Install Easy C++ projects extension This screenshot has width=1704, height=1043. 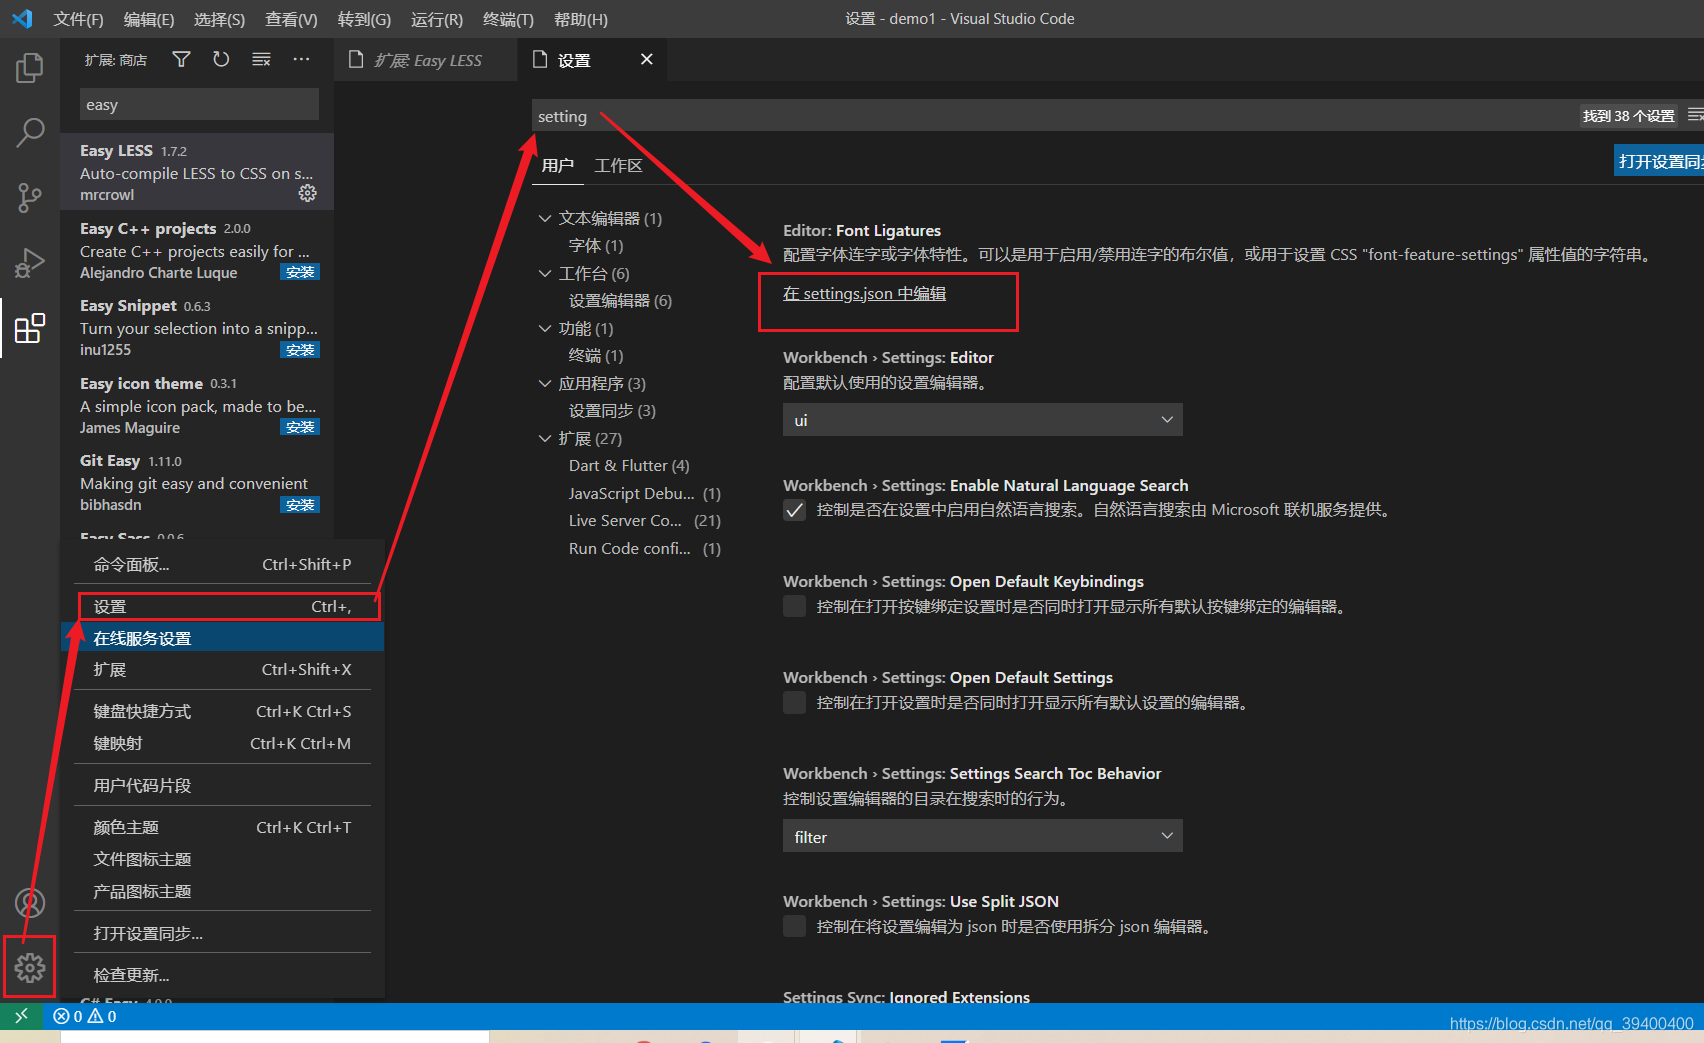coord(300,272)
